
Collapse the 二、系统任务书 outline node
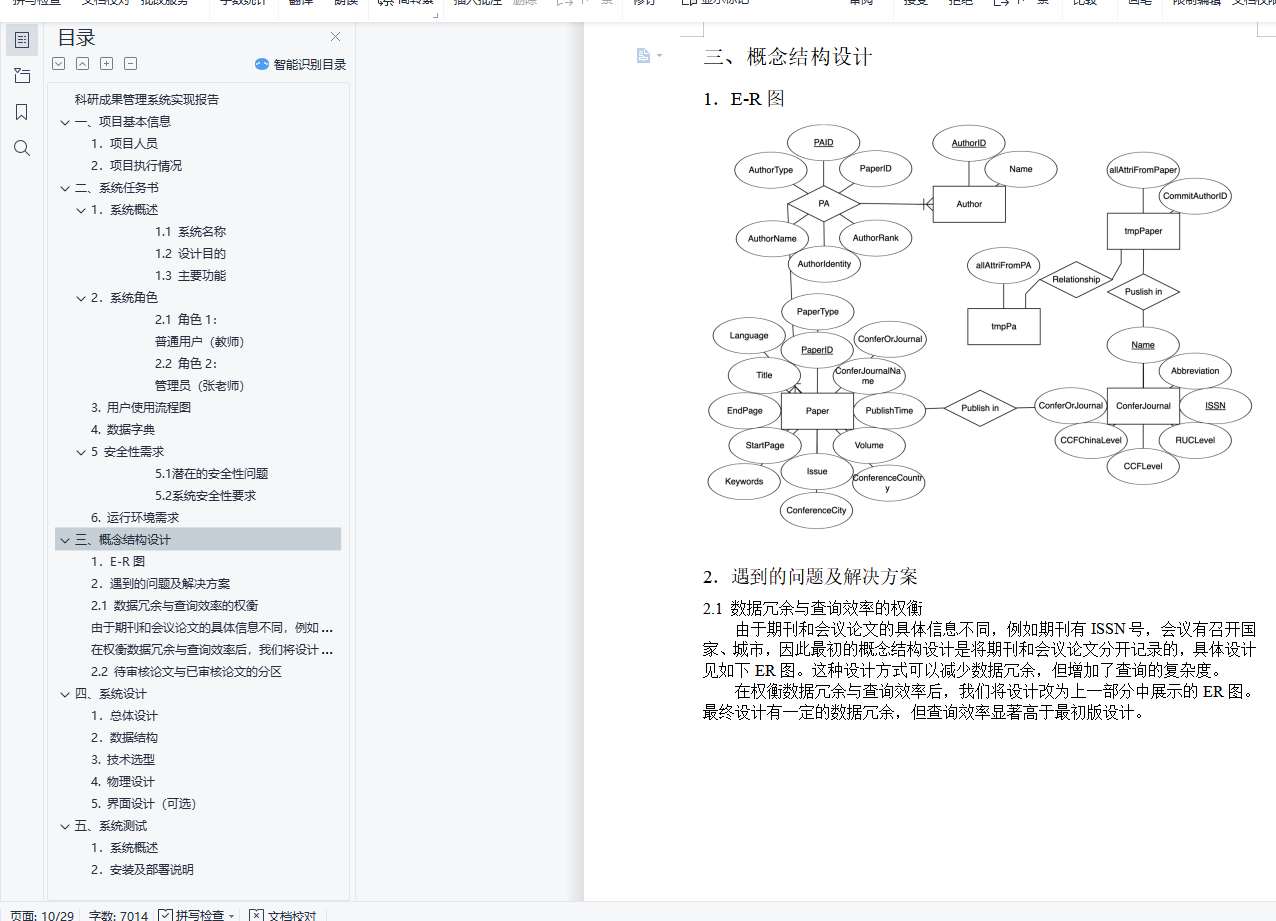[65, 188]
